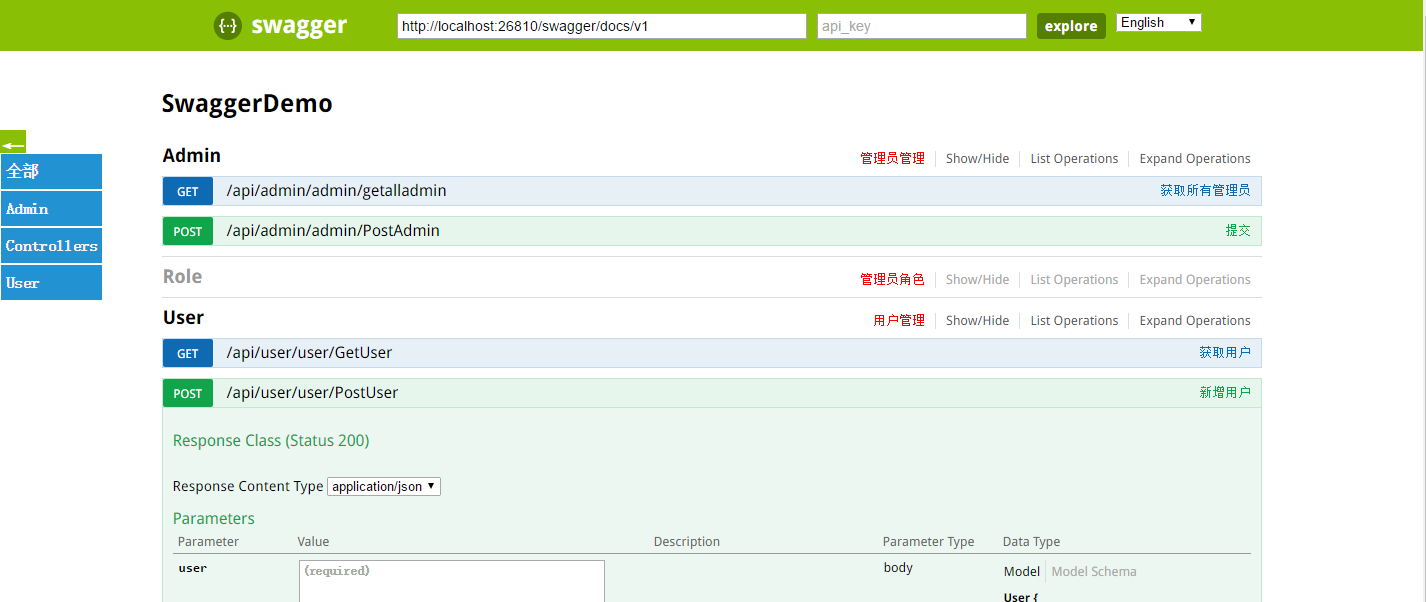Click 获取所有管理员 description link
1426x602 pixels.
(1205, 190)
